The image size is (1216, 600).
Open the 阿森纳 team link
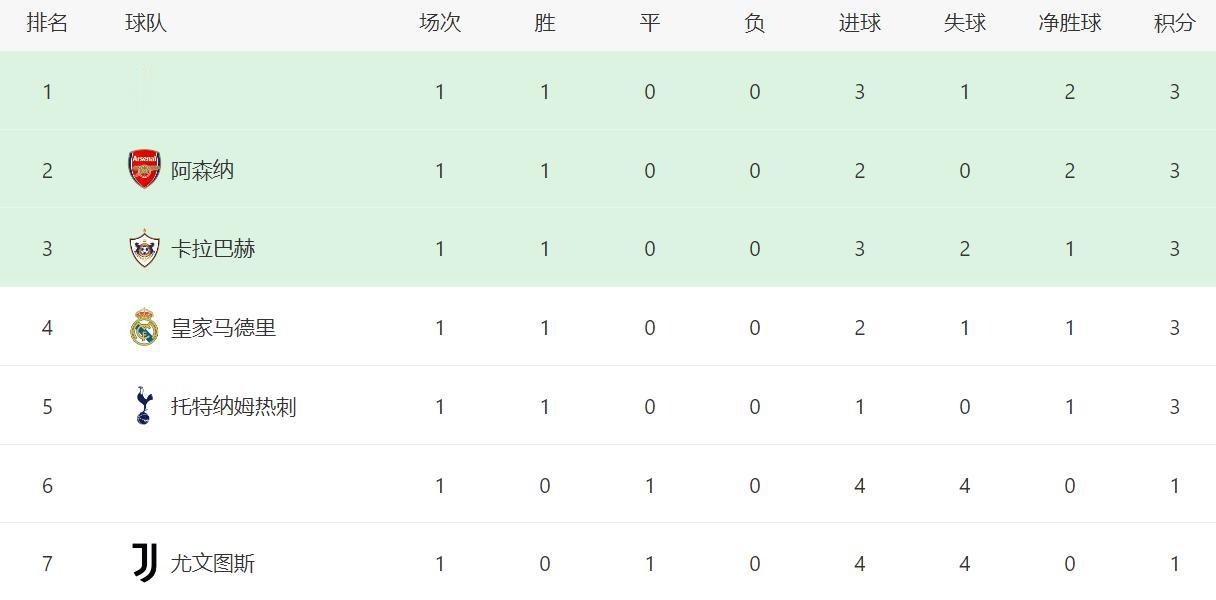(x=202, y=170)
